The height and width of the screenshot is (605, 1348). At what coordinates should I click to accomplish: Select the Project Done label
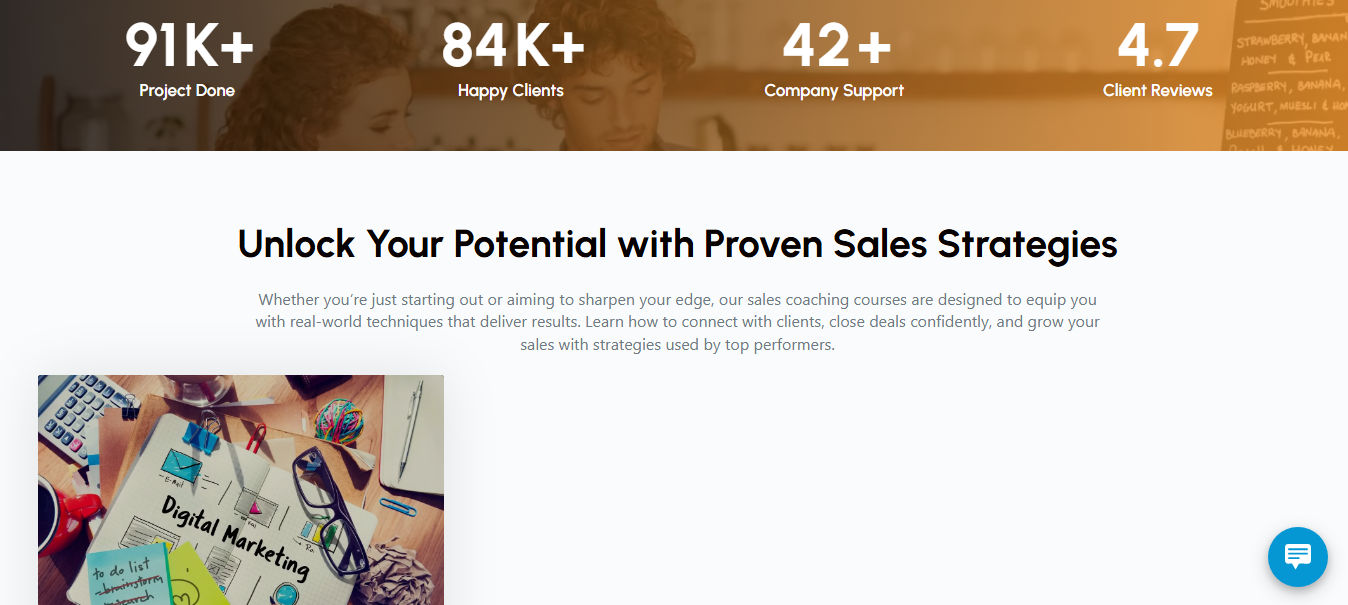(x=187, y=91)
